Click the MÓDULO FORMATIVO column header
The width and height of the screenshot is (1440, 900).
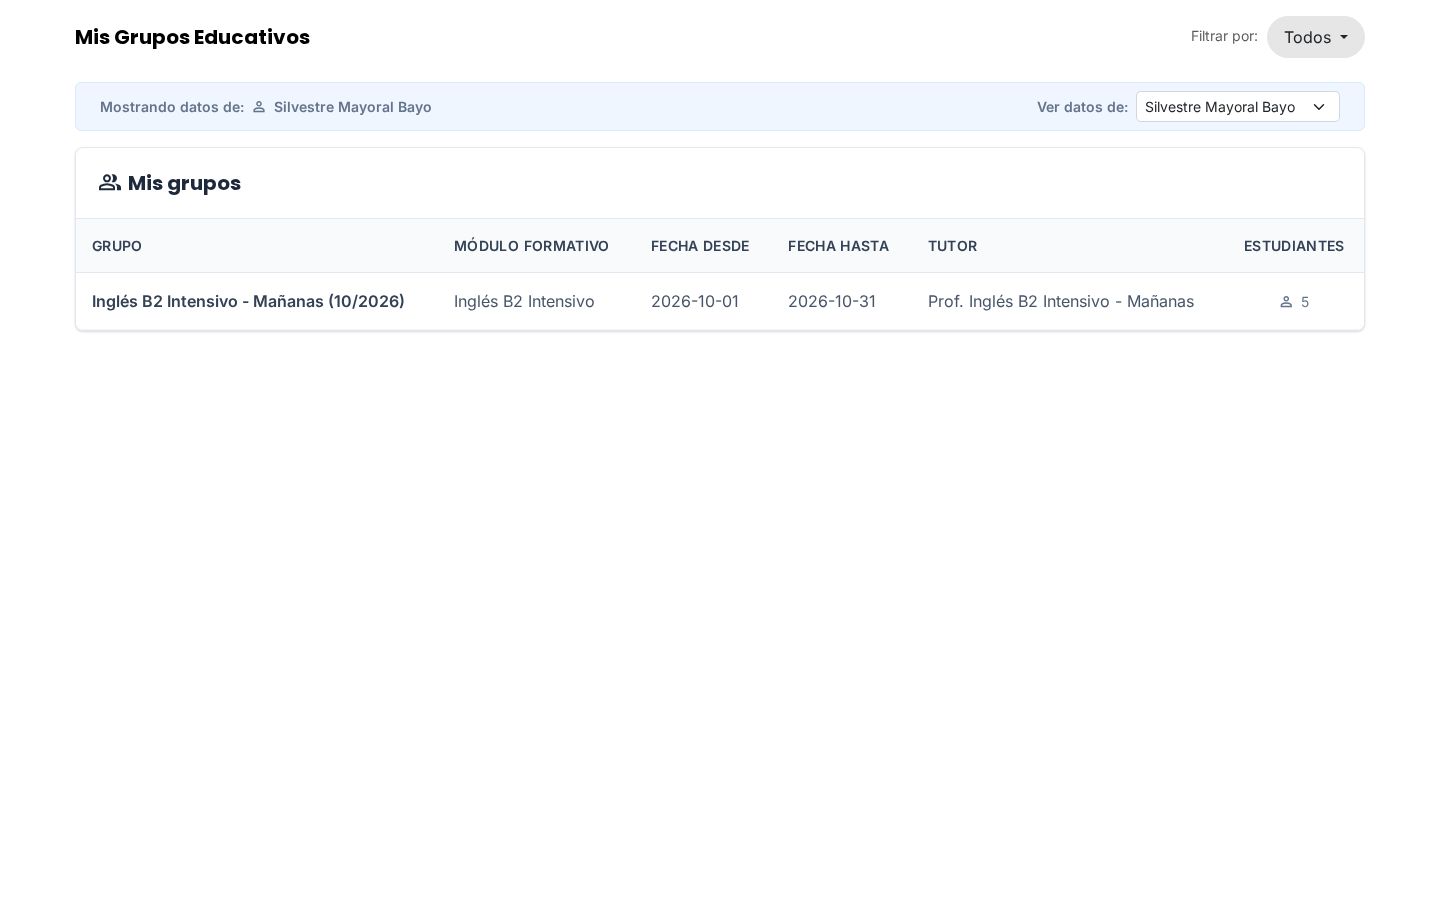(531, 246)
